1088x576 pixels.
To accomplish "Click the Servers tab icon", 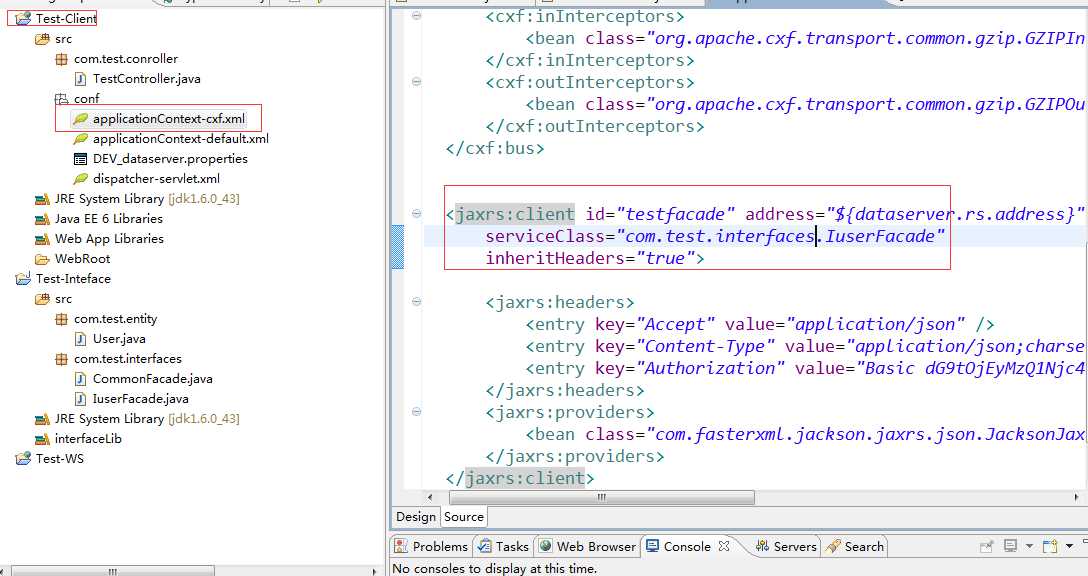I will [763, 546].
